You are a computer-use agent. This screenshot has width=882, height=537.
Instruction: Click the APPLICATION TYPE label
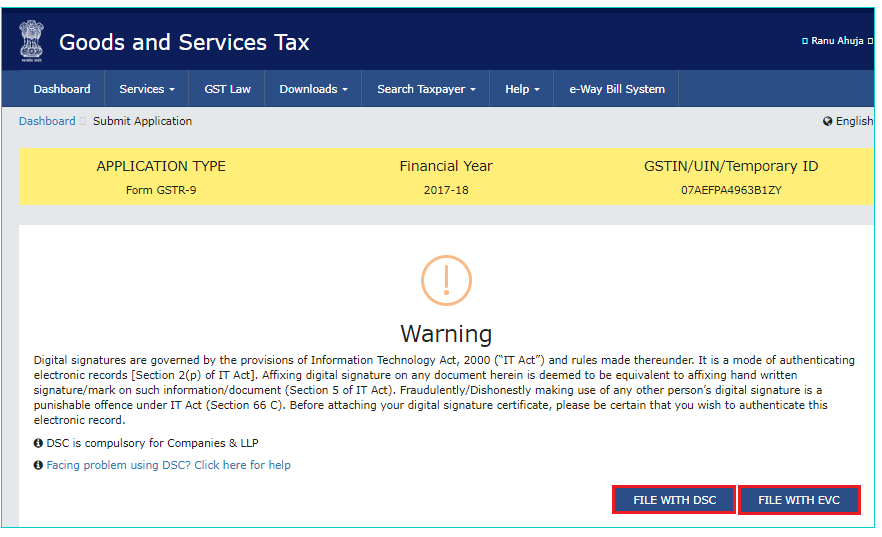(x=161, y=166)
